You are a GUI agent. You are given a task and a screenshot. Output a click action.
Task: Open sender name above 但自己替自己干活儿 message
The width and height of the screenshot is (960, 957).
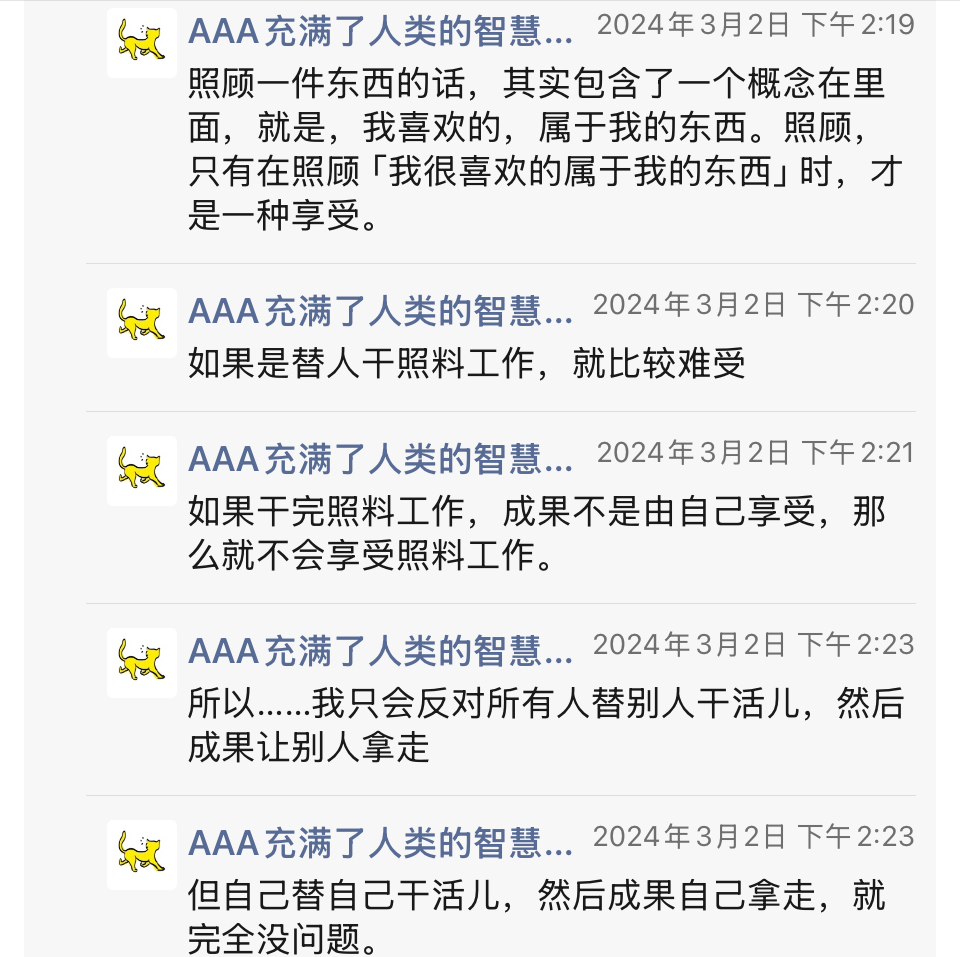point(380,844)
